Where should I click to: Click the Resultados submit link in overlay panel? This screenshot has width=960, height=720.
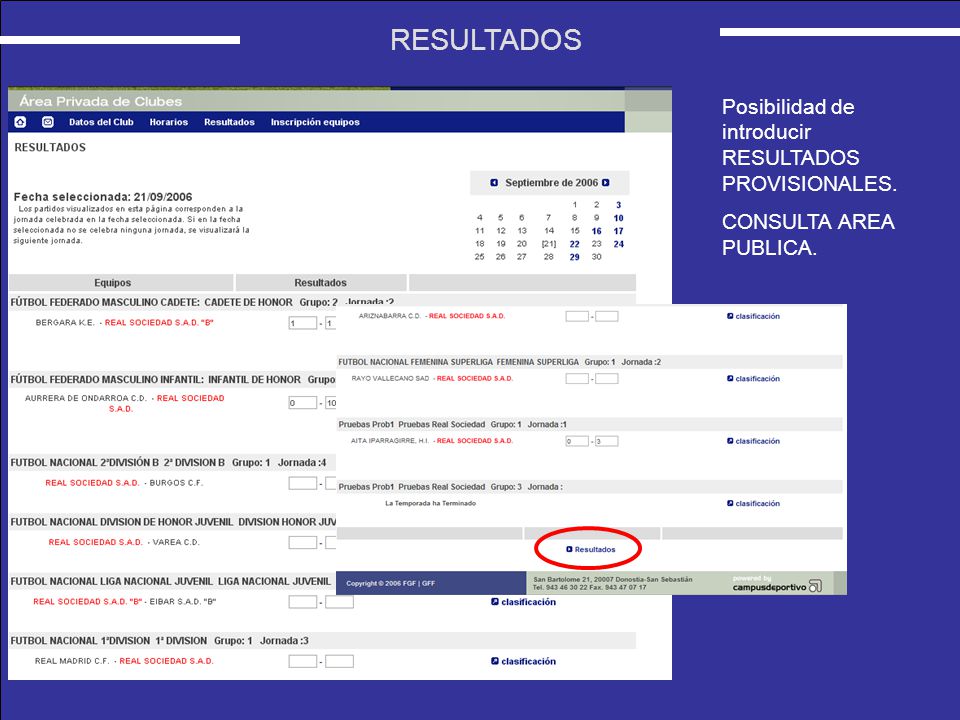coord(594,550)
